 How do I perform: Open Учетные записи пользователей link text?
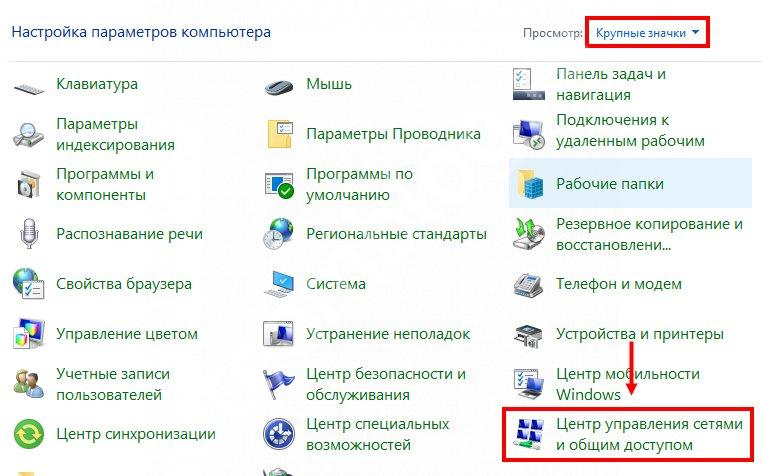[113, 384]
